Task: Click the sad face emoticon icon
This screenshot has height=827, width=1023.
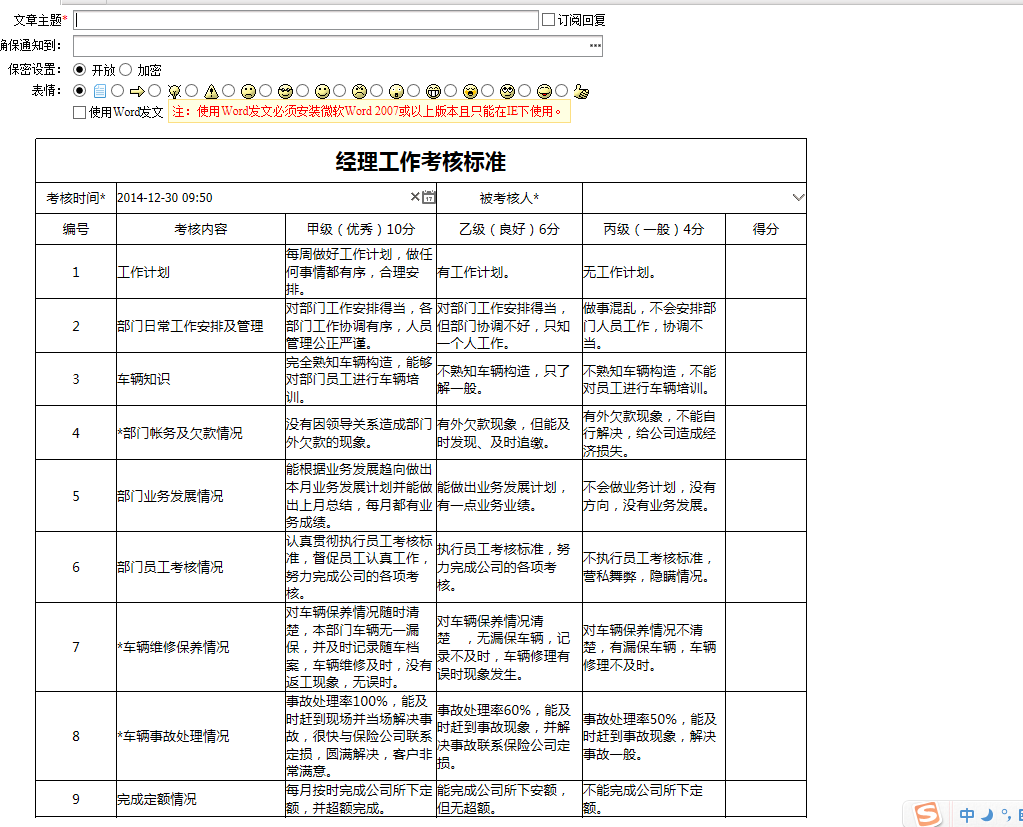Action: point(248,91)
